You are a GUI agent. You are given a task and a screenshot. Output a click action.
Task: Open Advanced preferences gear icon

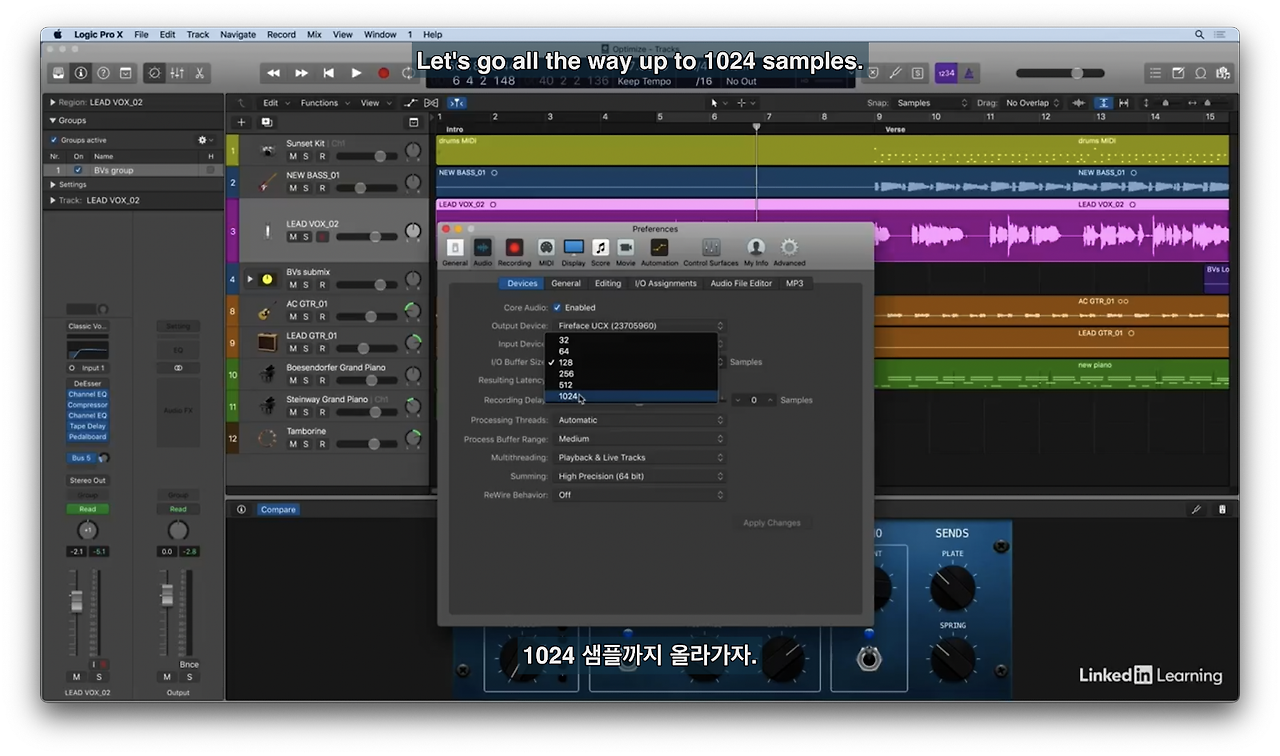789,251
